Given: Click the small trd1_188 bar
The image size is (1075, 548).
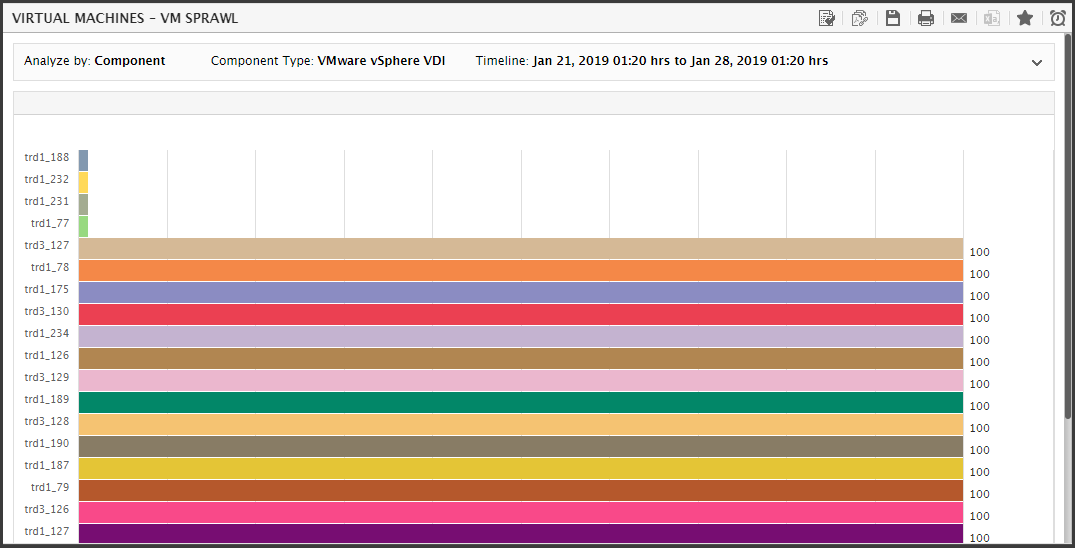Looking at the screenshot, I should (83, 160).
